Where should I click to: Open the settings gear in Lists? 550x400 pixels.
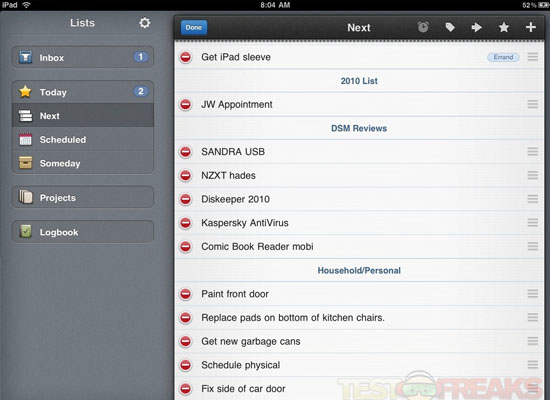pyautogui.click(x=145, y=23)
